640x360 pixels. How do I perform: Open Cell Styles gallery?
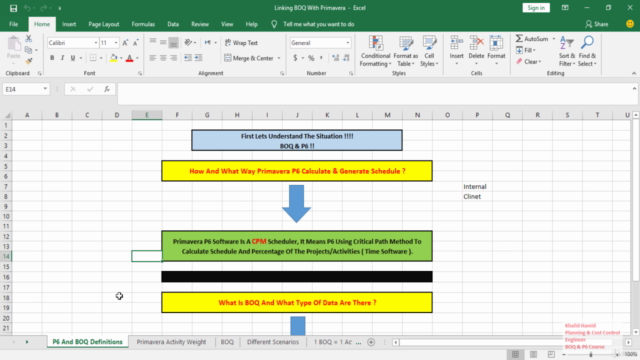[x=429, y=51]
